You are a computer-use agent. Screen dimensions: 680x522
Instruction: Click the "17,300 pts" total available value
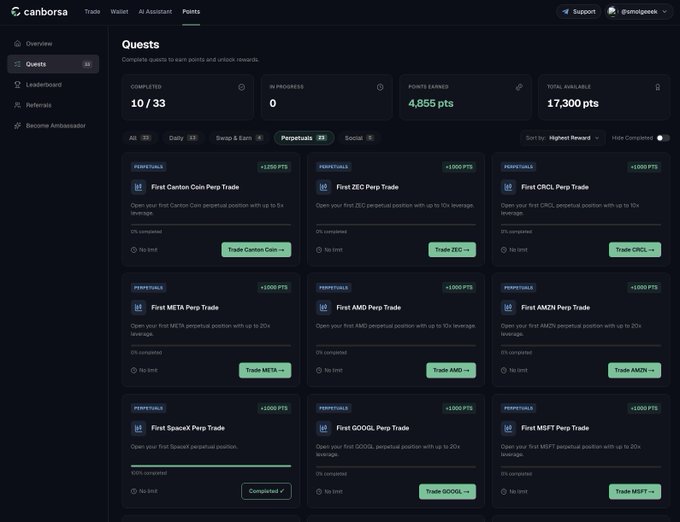[573, 103]
